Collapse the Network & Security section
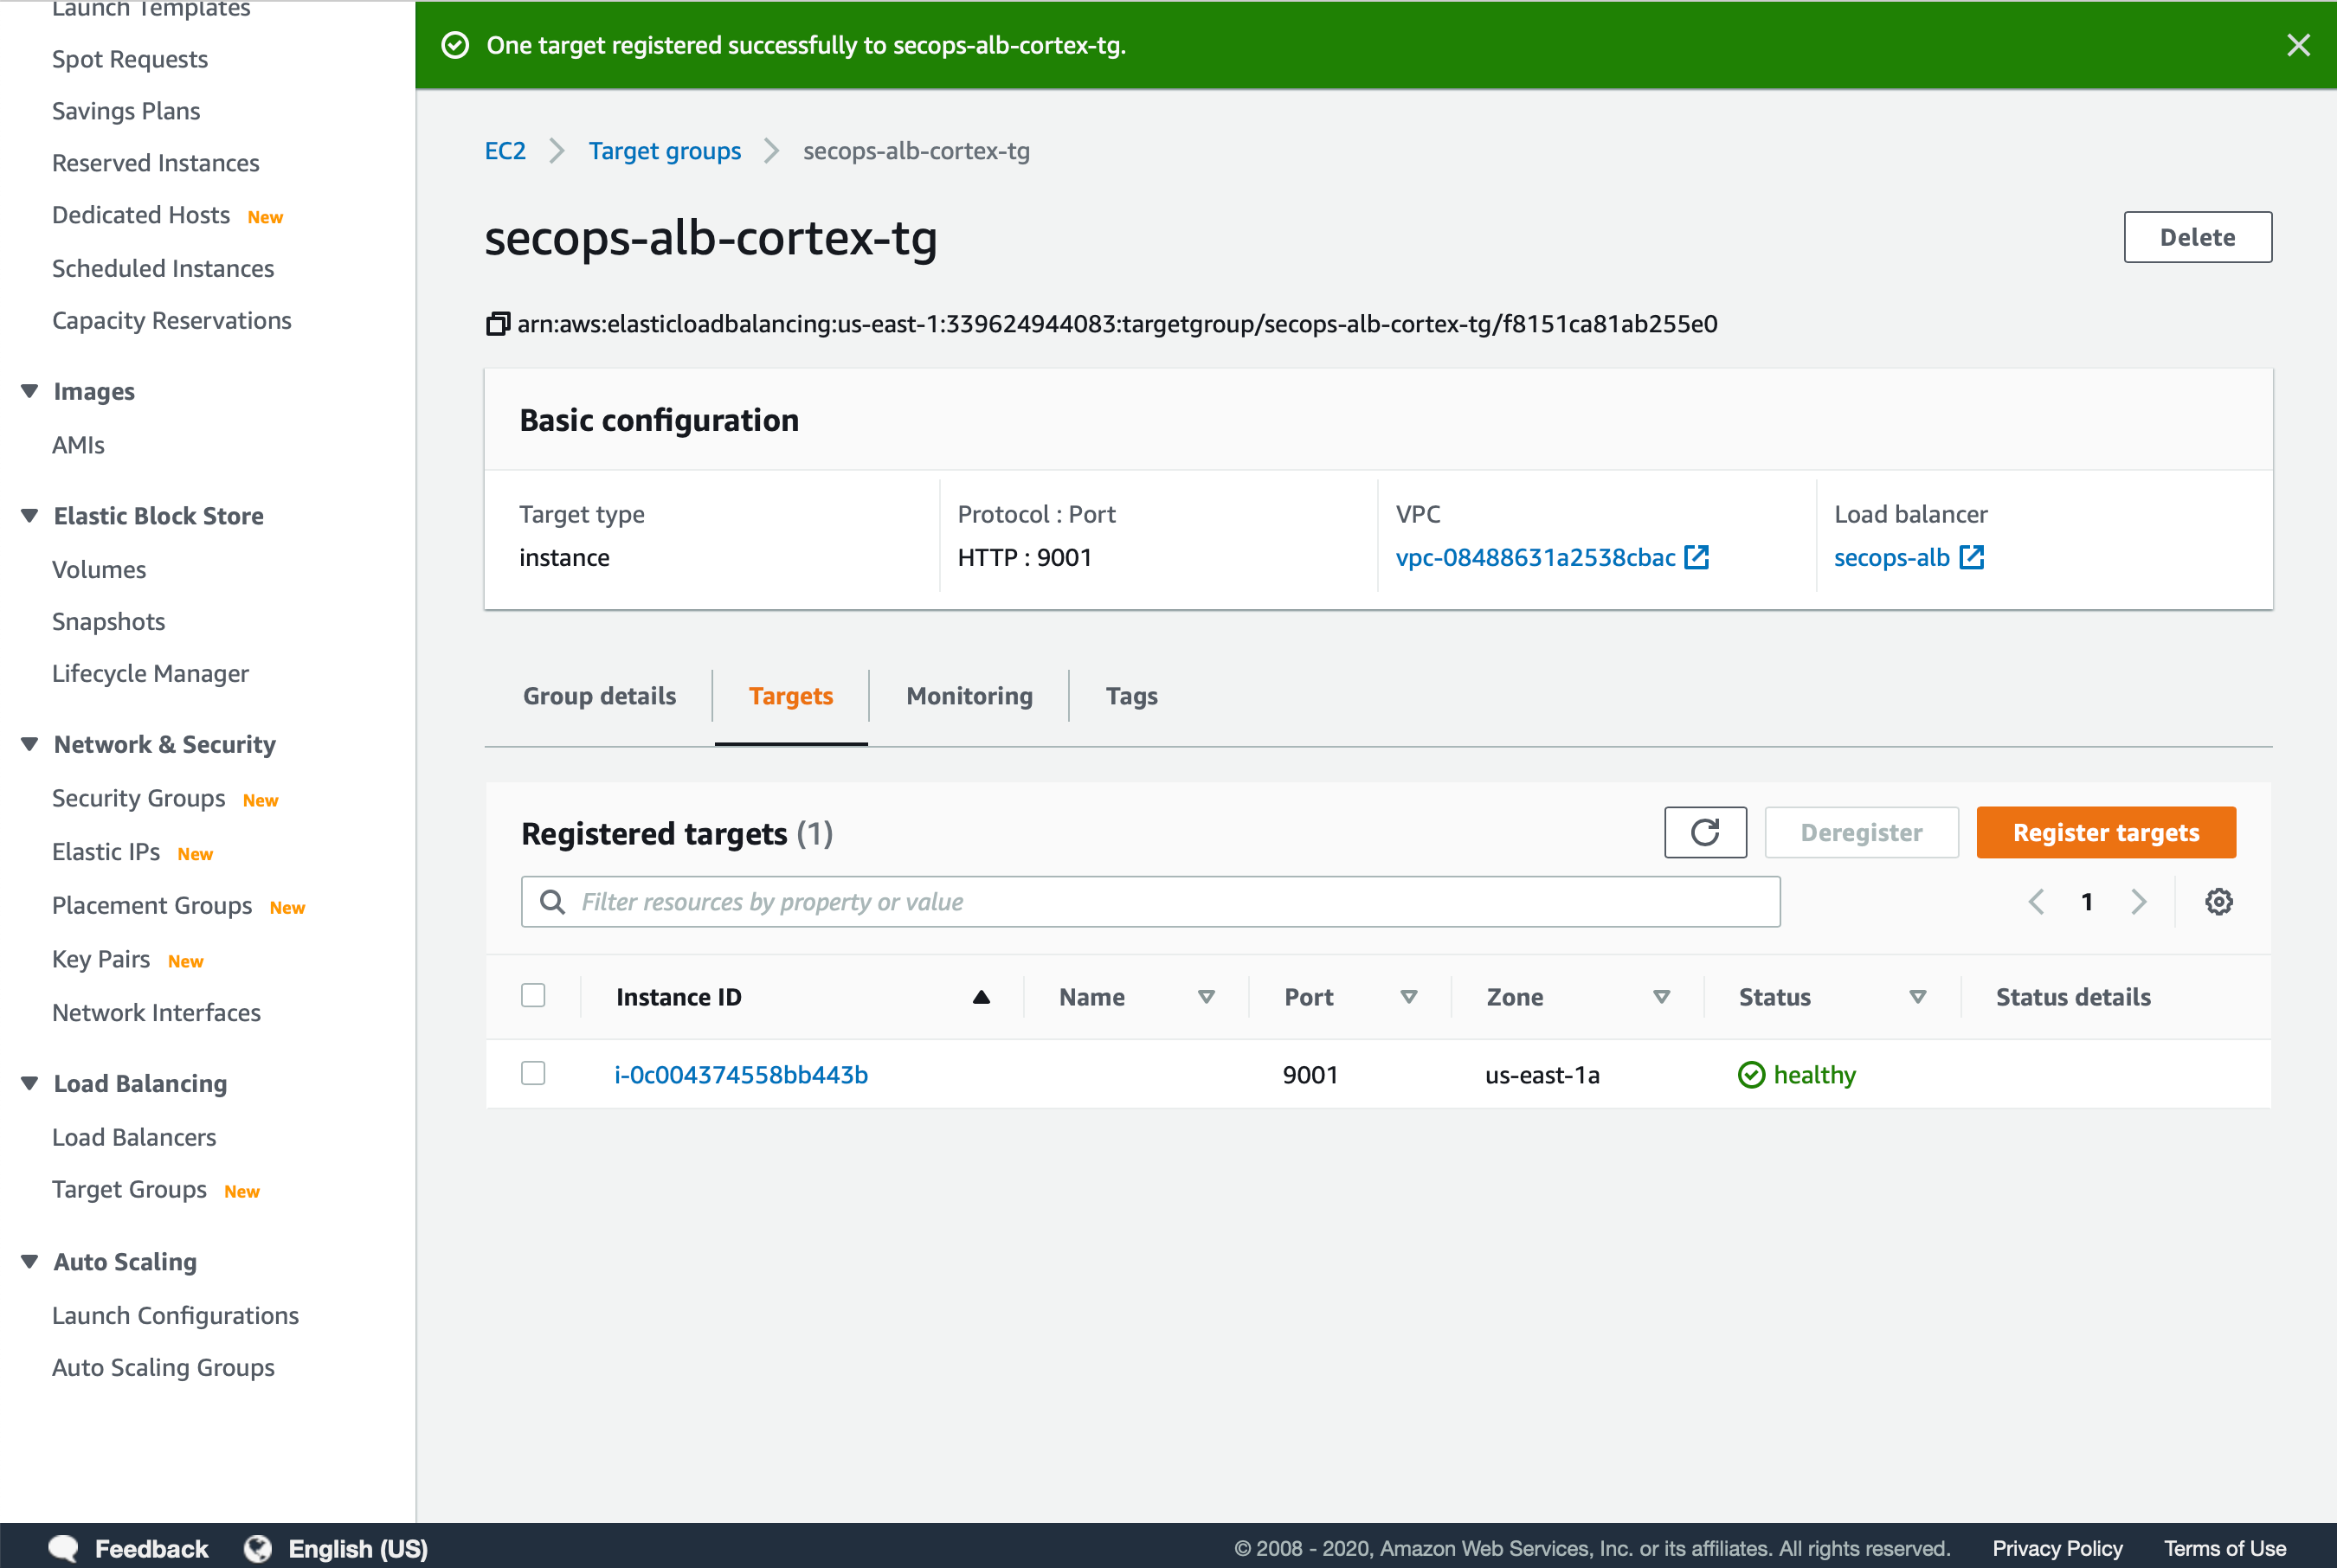Image resolution: width=2337 pixels, height=1568 pixels. (x=29, y=744)
